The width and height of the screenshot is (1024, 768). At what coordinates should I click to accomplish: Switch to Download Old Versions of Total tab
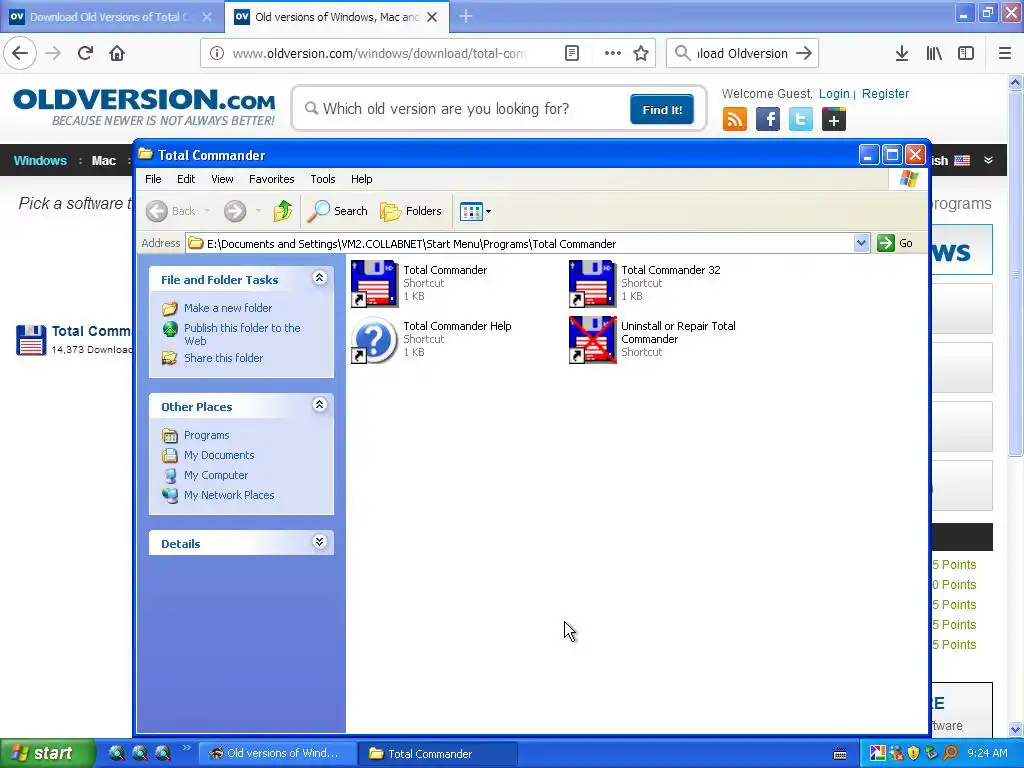tap(111, 17)
